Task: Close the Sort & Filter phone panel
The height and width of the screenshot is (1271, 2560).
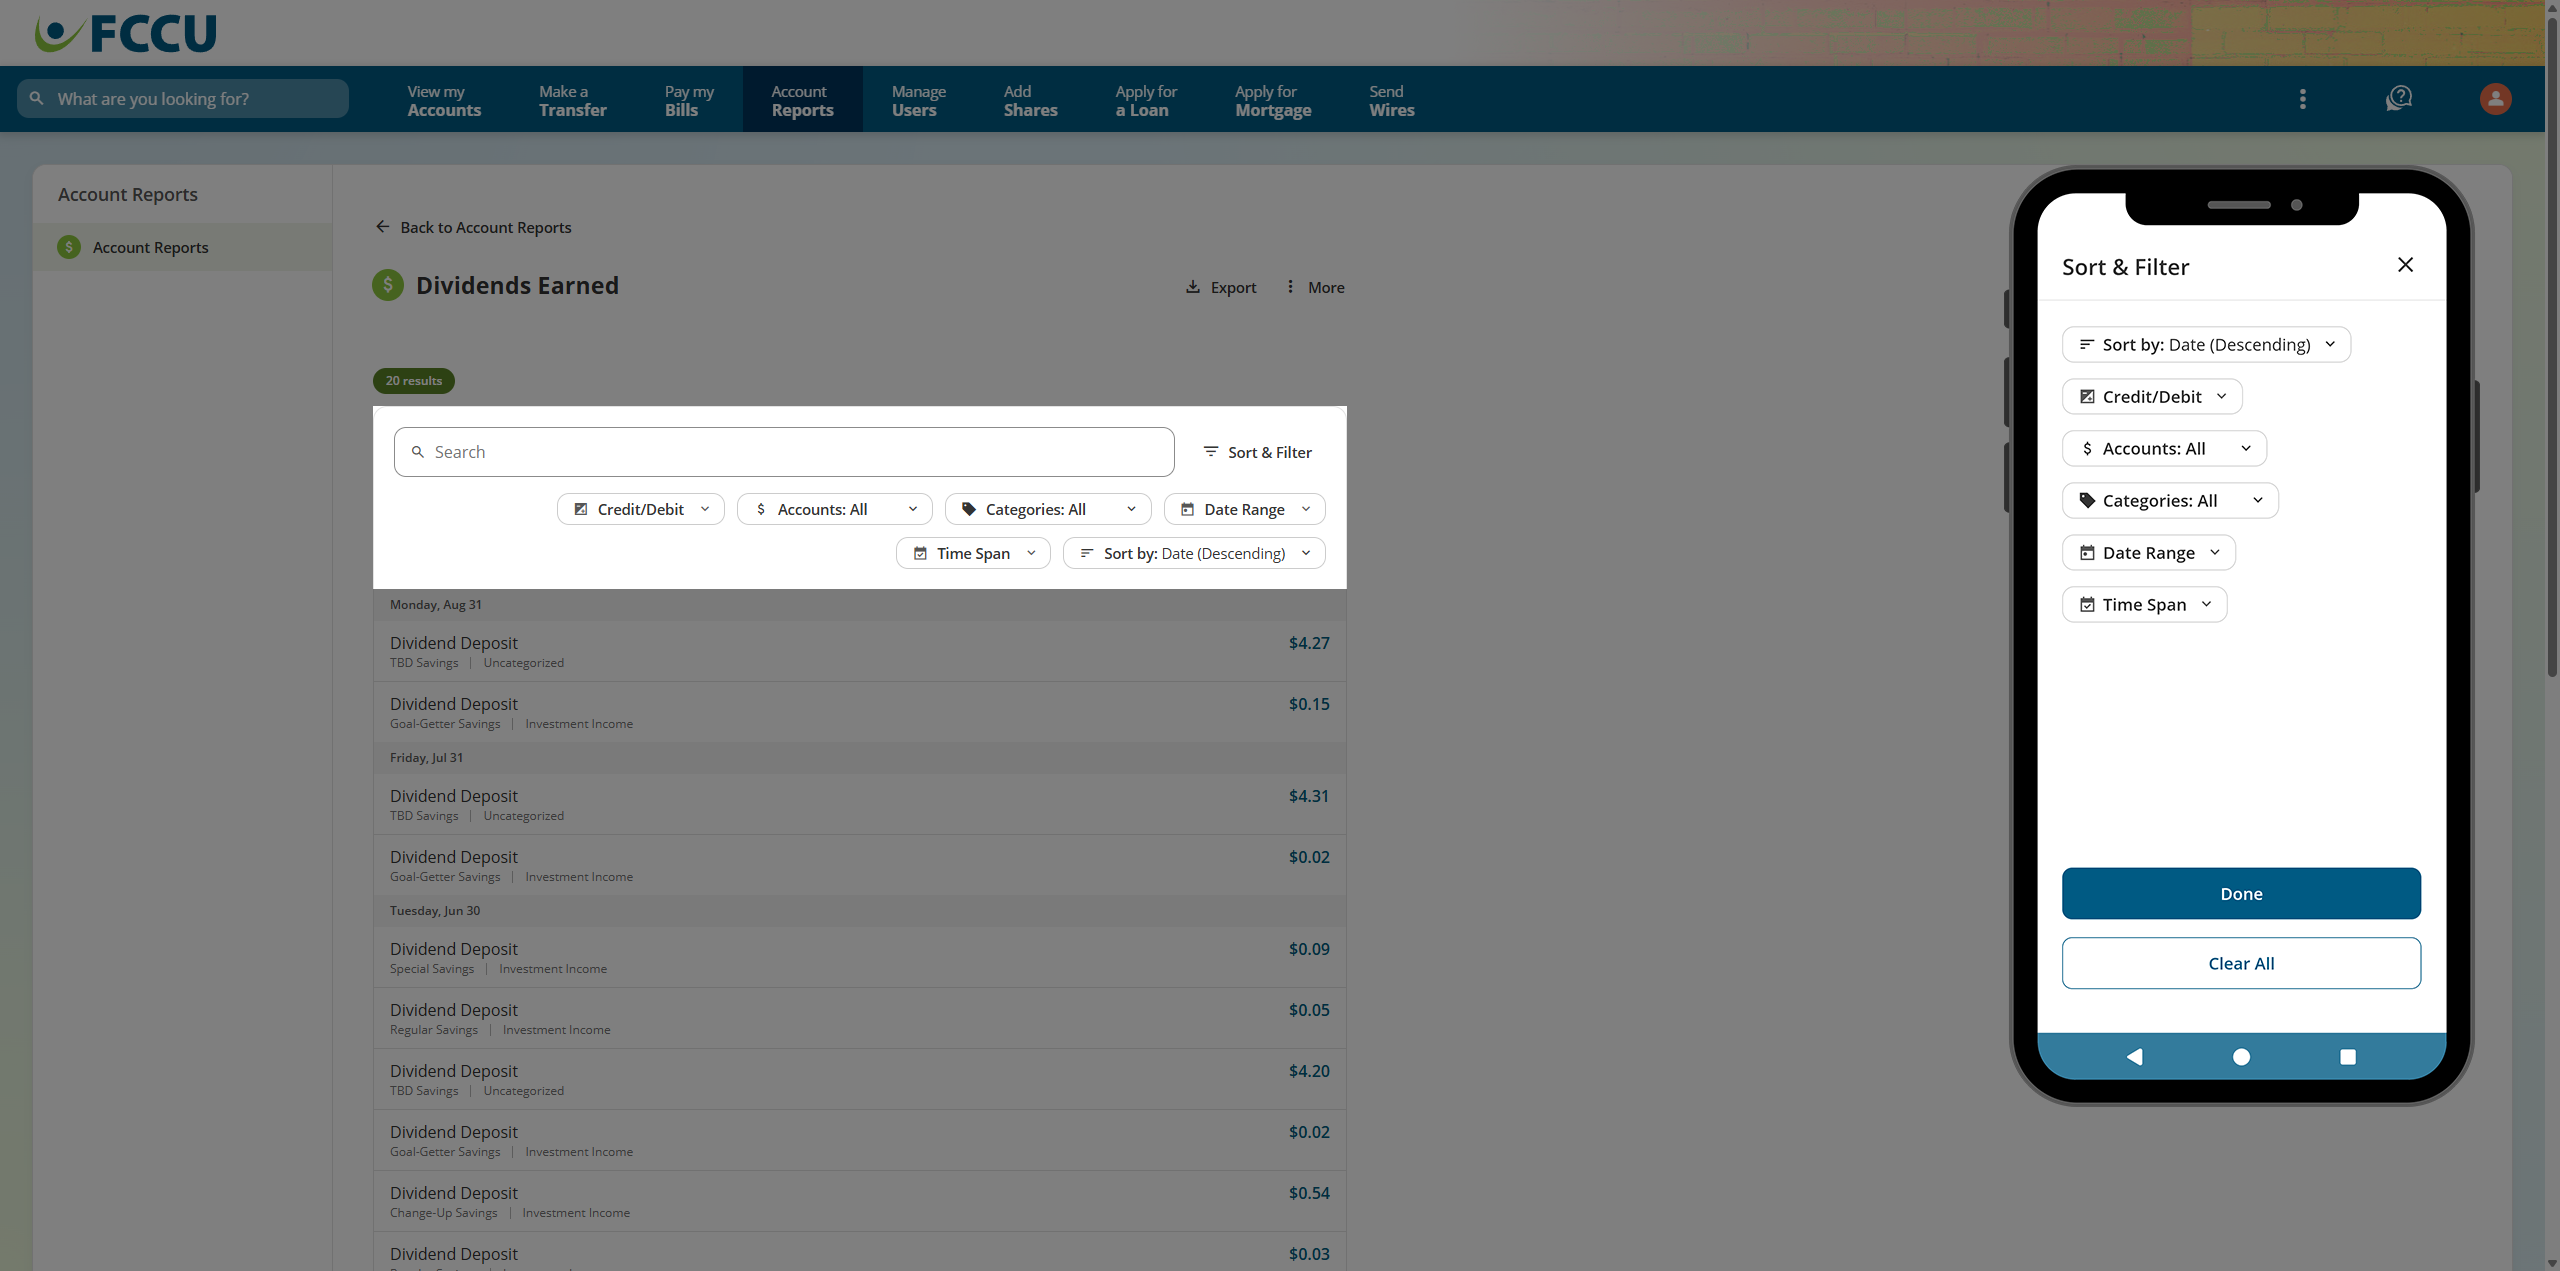Action: click(2406, 265)
